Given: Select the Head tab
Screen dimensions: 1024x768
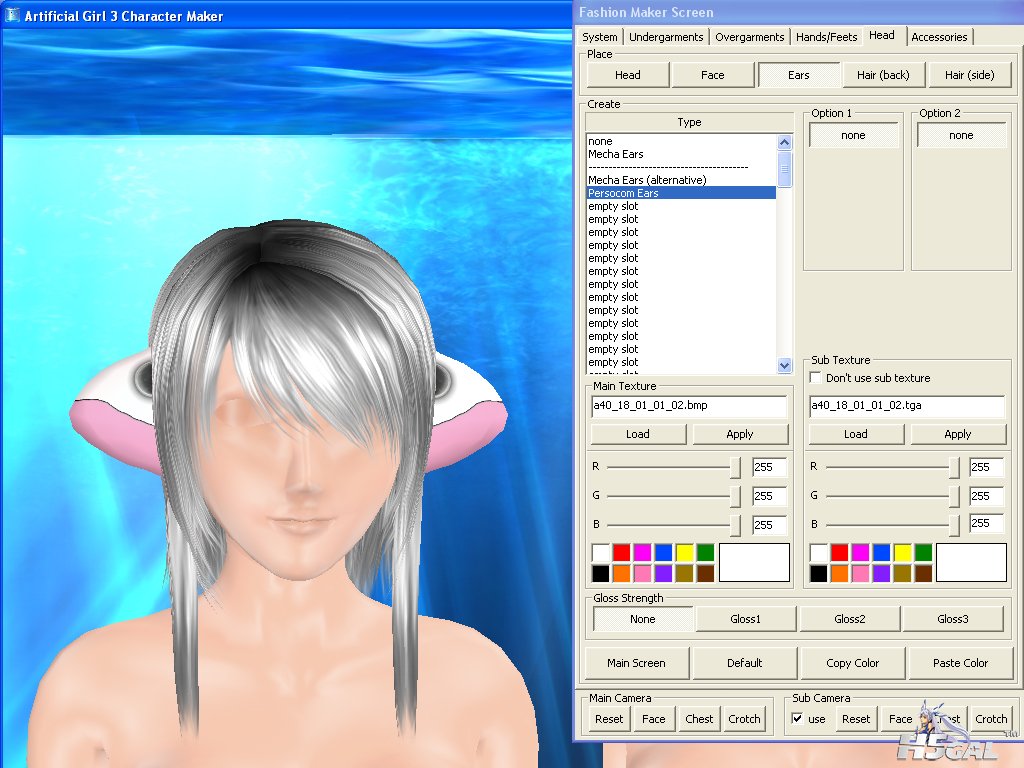Looking at the screenshot, I should pyautogui.click(x=882, y=35).
